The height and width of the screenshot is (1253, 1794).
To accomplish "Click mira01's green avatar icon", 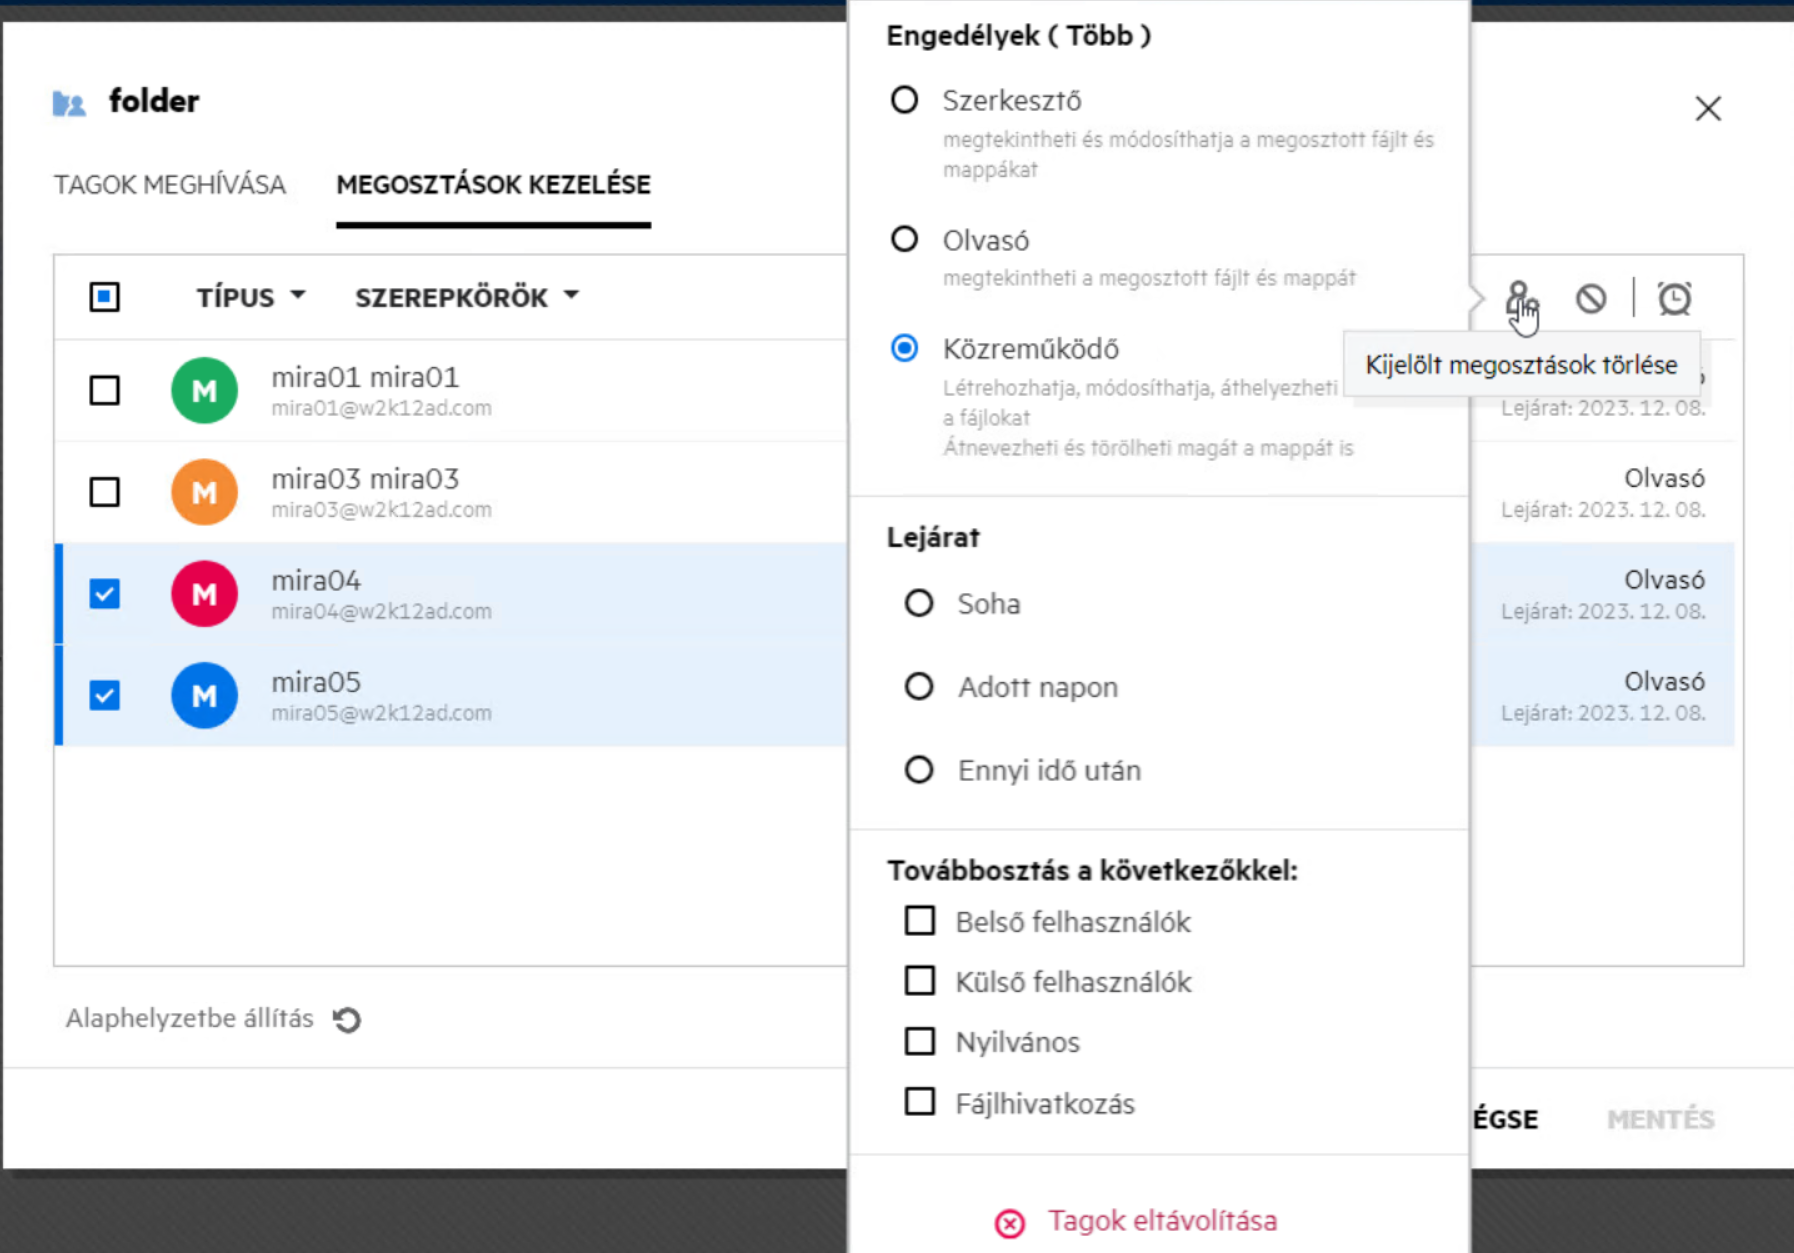I will pyautogui.click(x=204, y=390).
